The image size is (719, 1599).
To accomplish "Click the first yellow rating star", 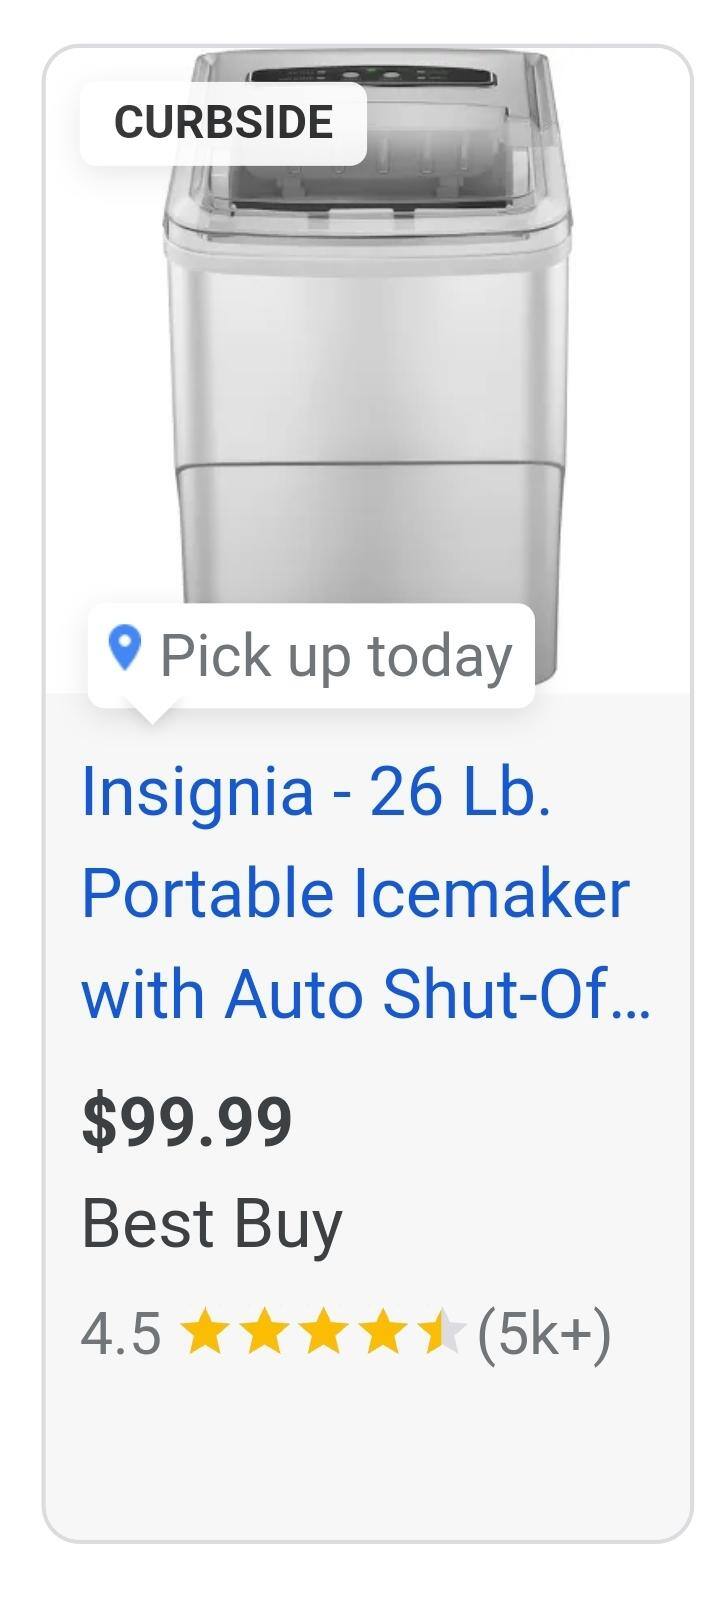I will 205,1333.
